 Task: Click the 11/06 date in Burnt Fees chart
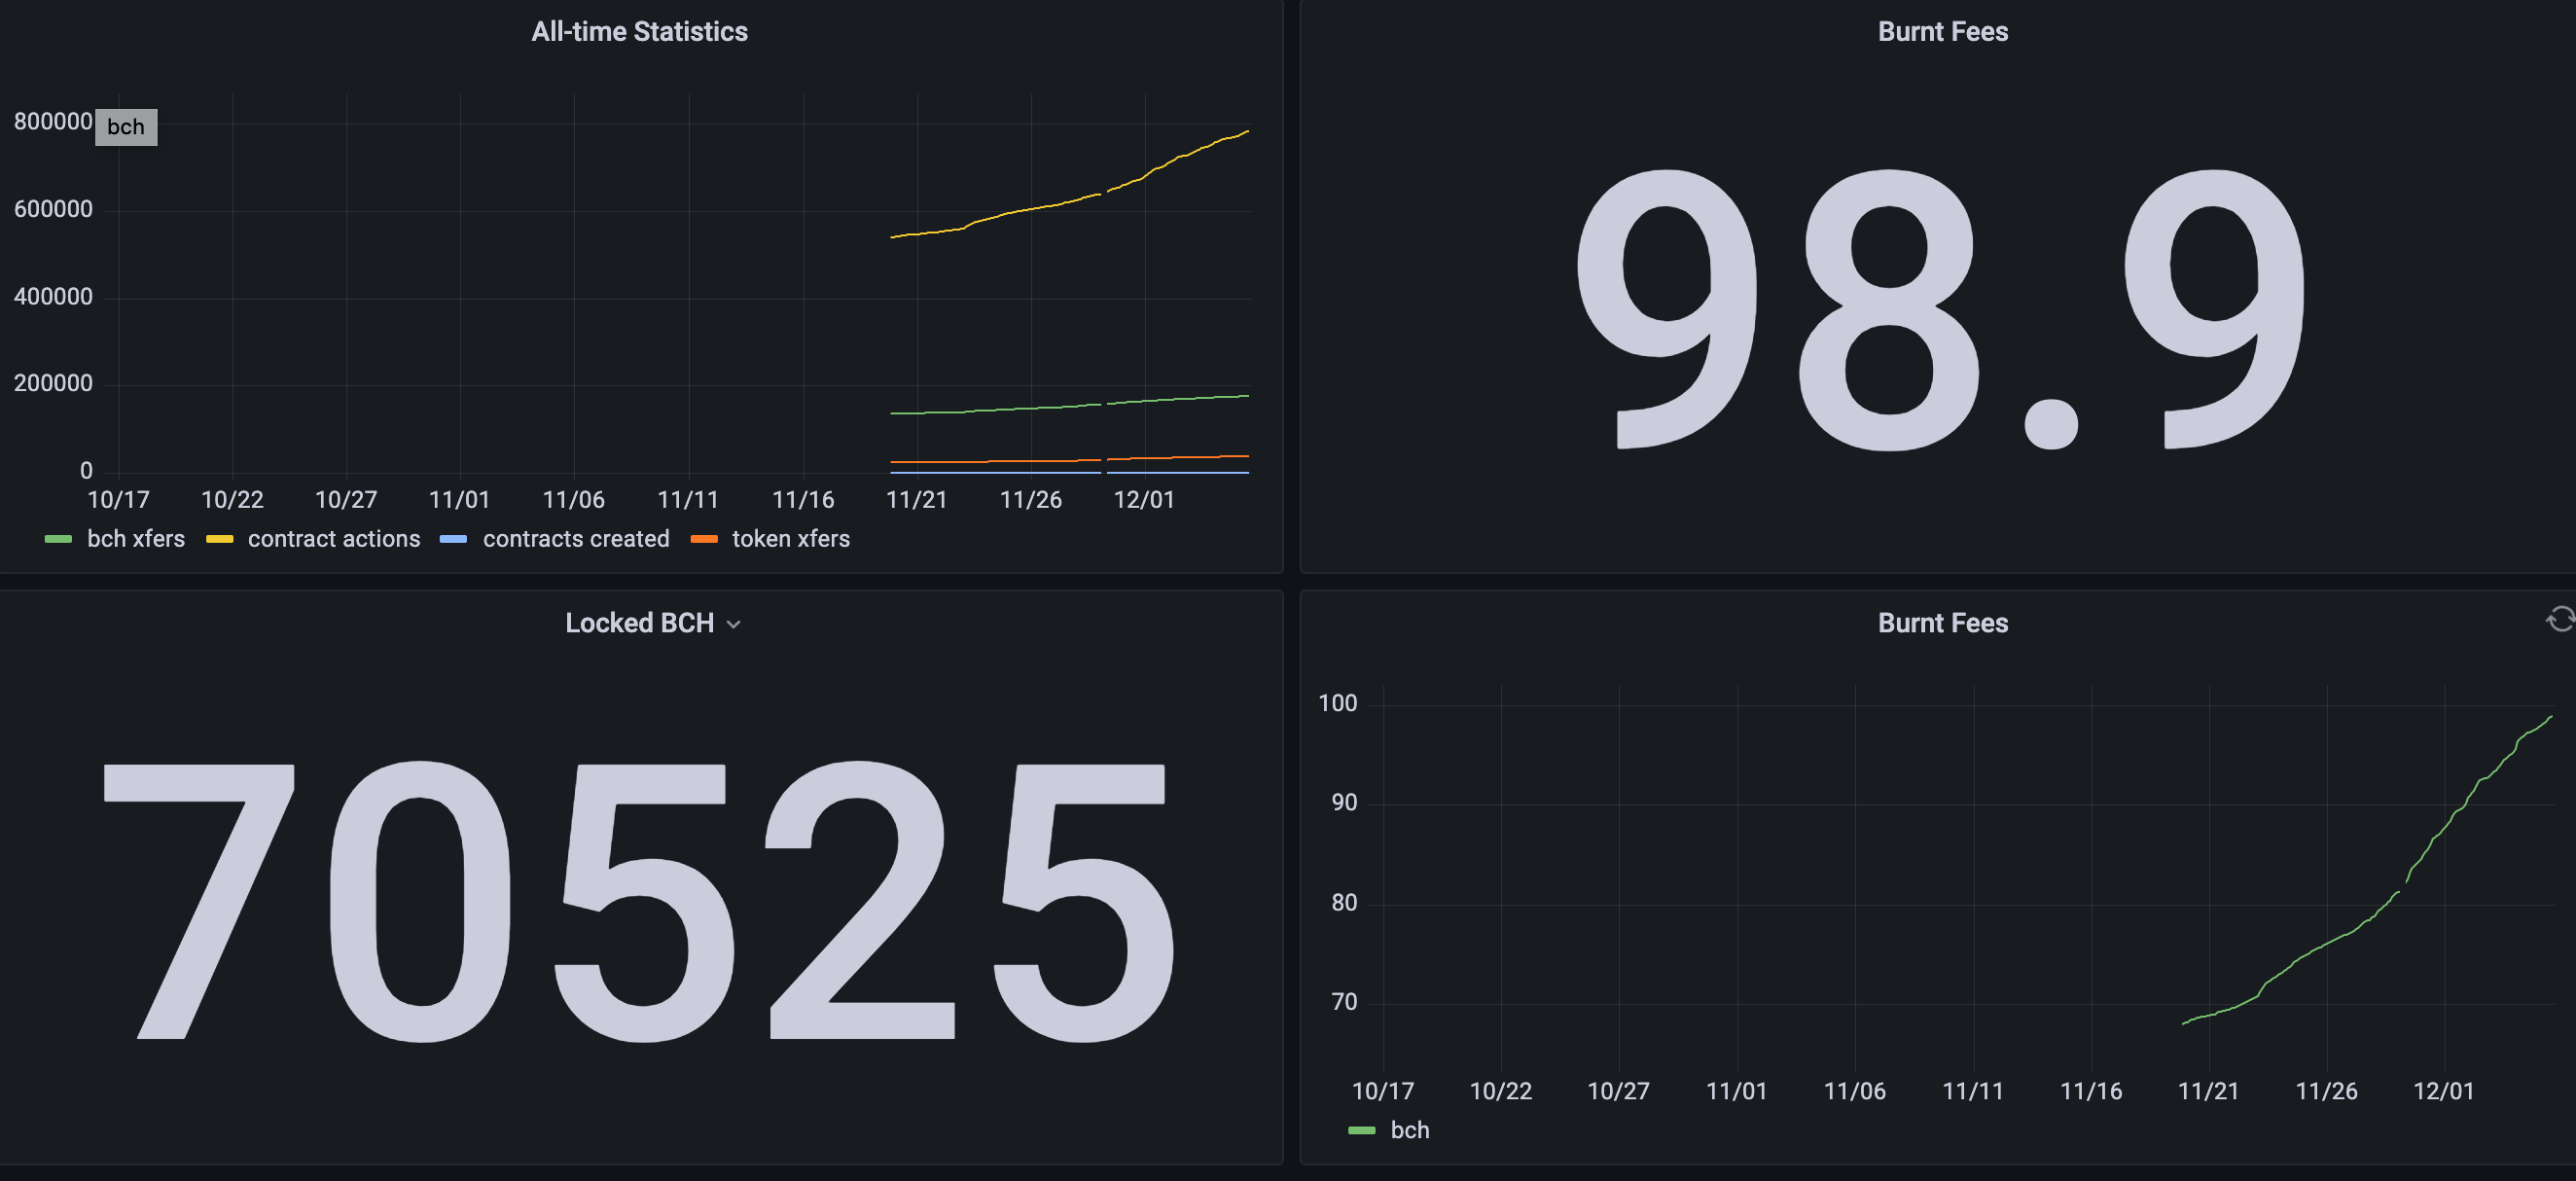[1855, 1092]
